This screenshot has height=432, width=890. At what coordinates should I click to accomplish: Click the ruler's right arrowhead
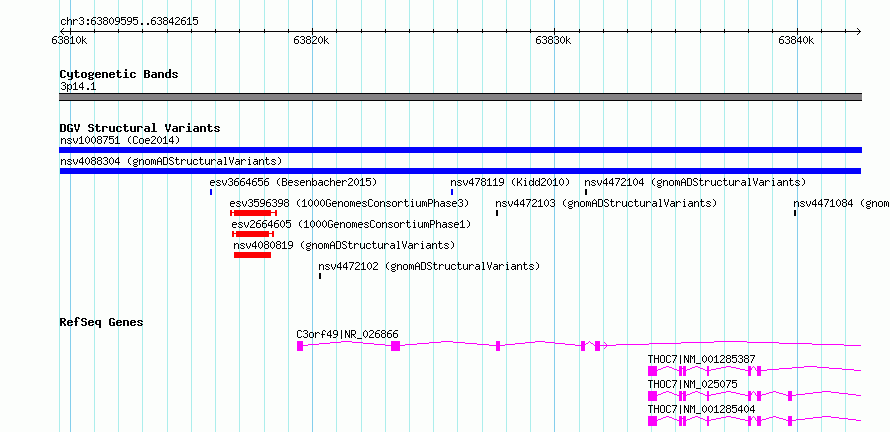tap(858, 31)
